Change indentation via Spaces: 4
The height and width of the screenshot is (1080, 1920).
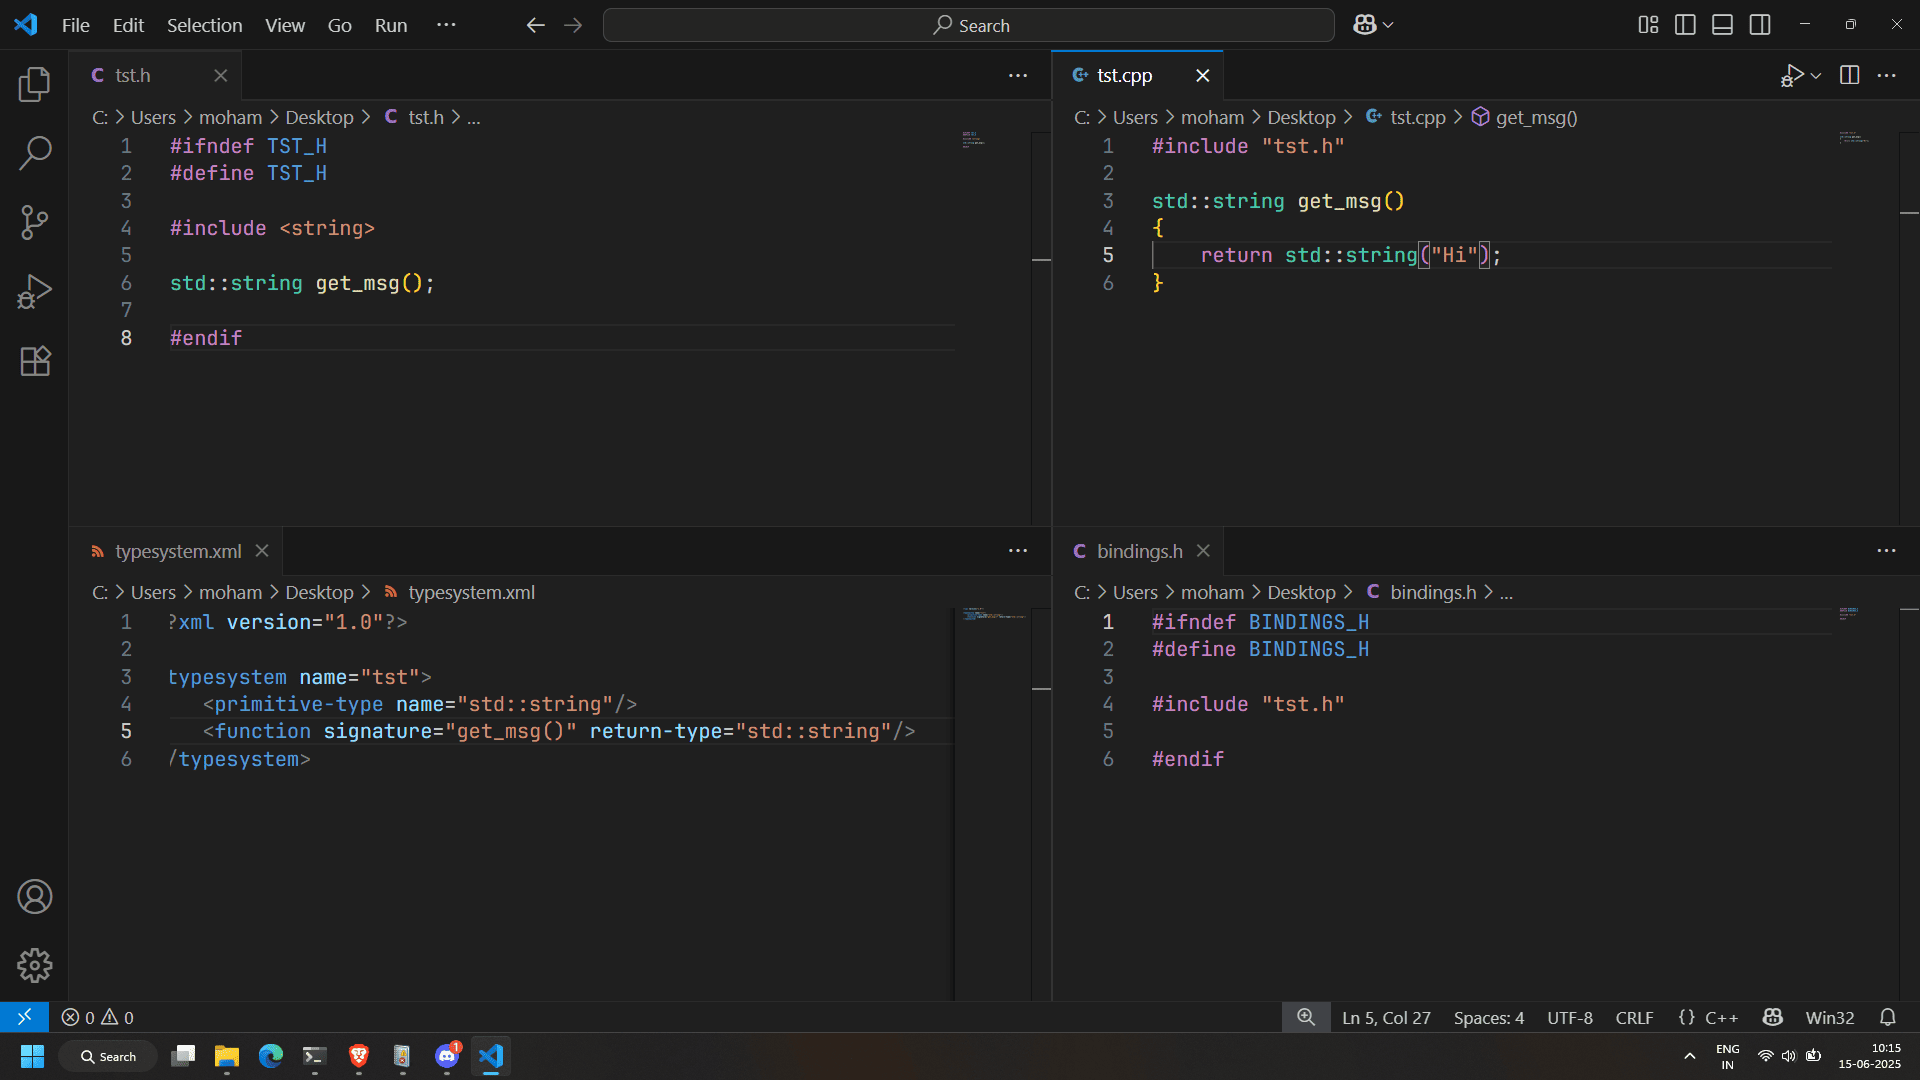coord(1489,1017)
